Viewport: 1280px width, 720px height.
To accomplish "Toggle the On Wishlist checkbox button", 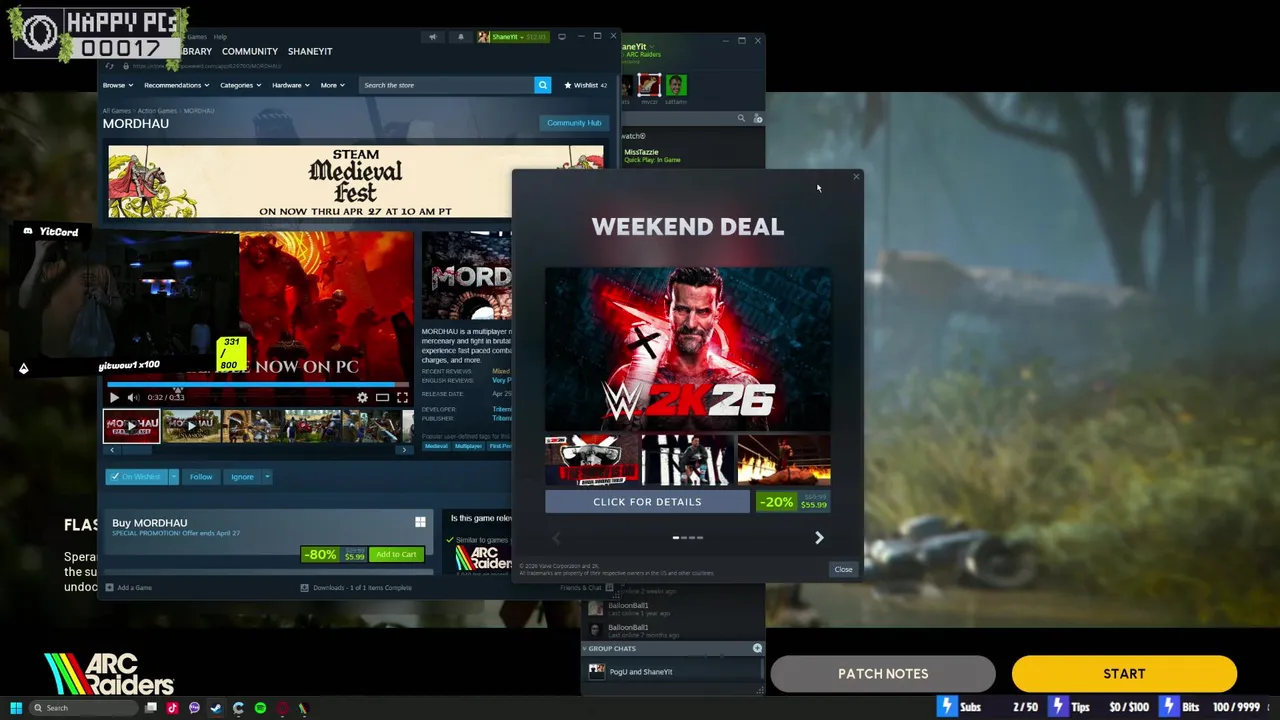I will [136, 477].
